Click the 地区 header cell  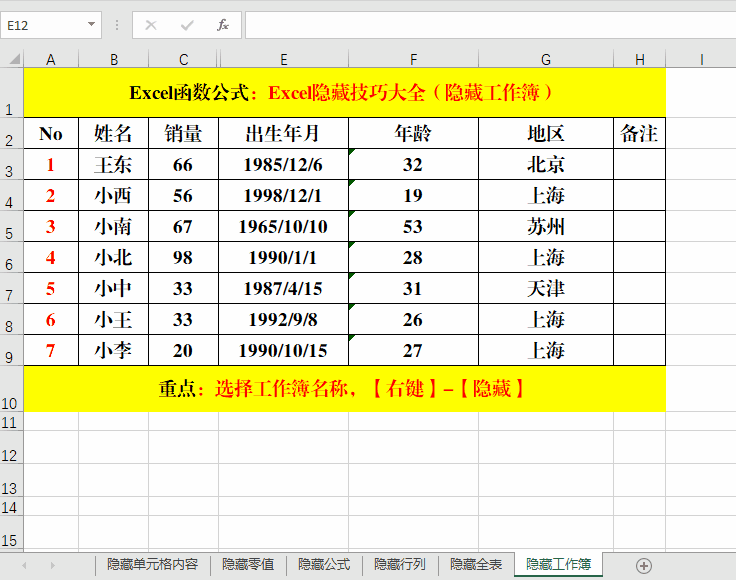point(546,133)
